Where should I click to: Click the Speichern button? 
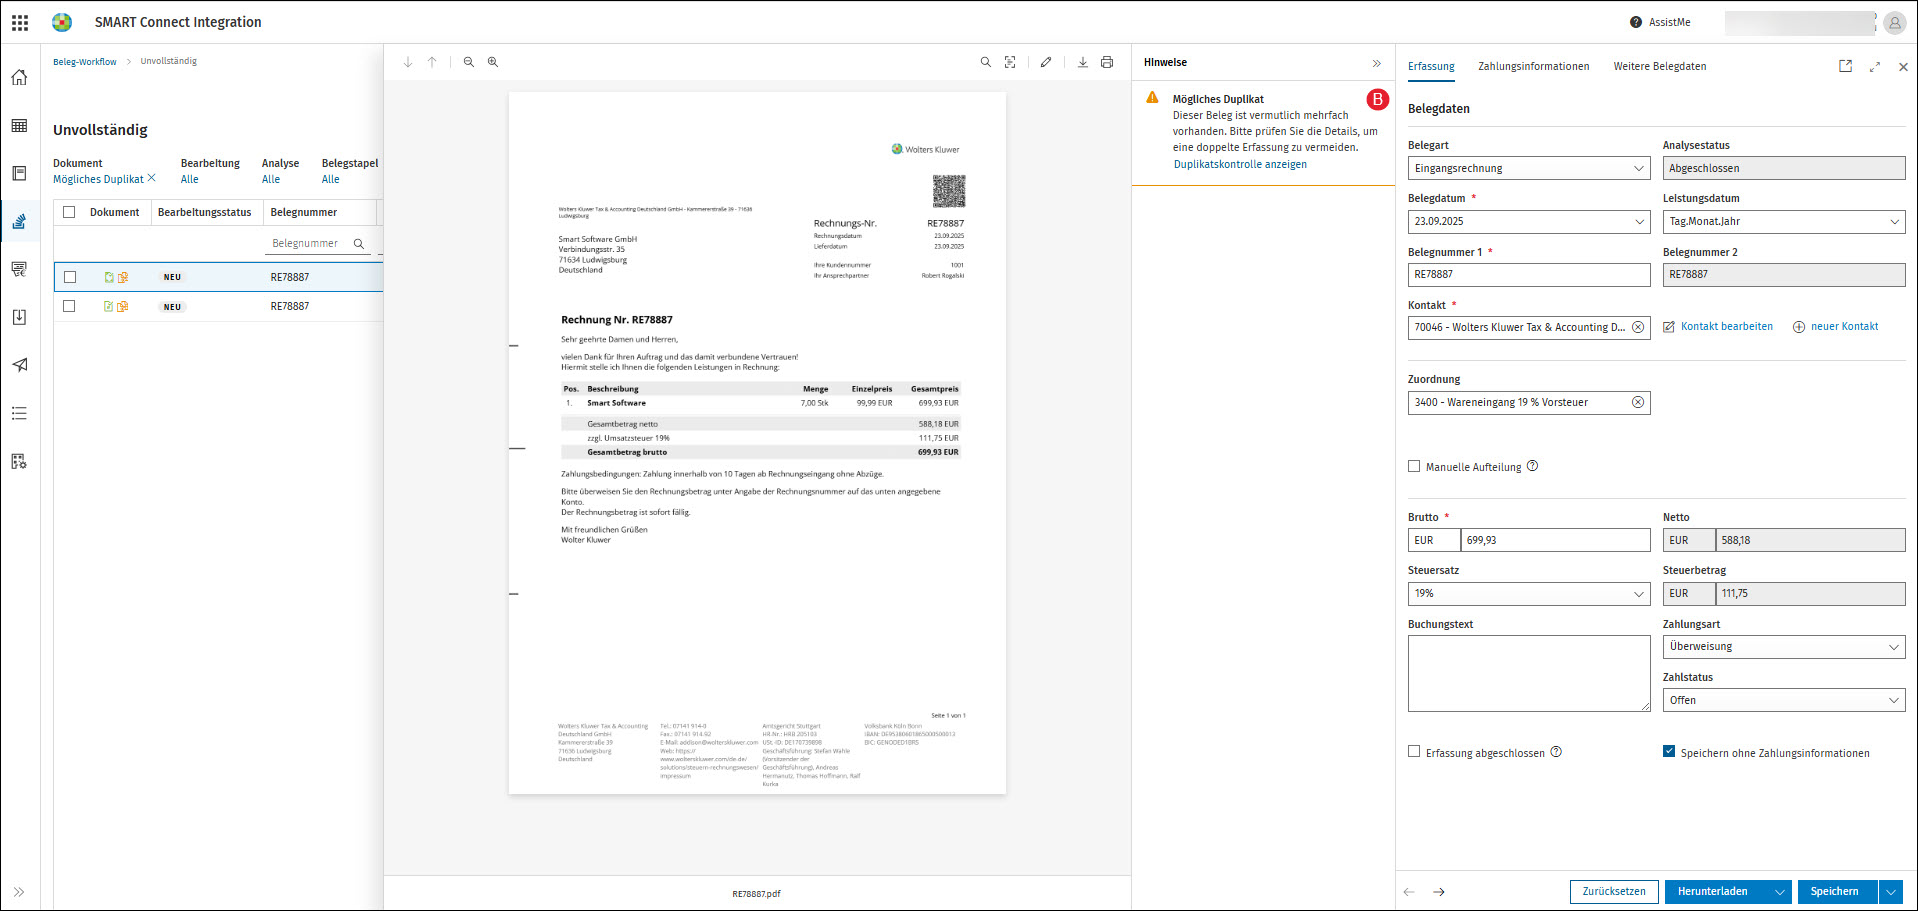click(1837, 891)
